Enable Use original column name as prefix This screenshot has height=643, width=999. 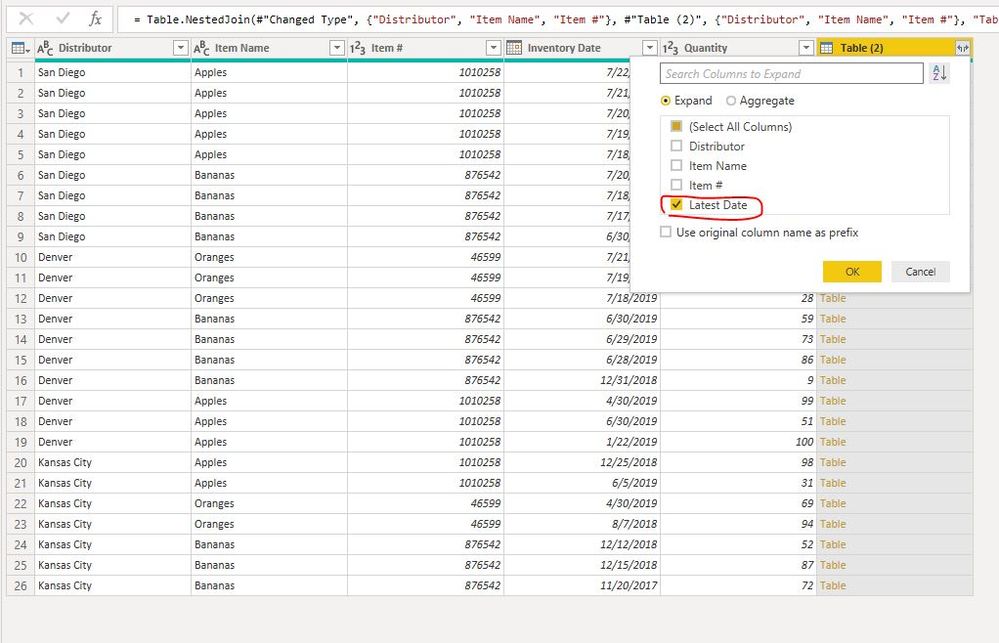(x=666, y=232)
